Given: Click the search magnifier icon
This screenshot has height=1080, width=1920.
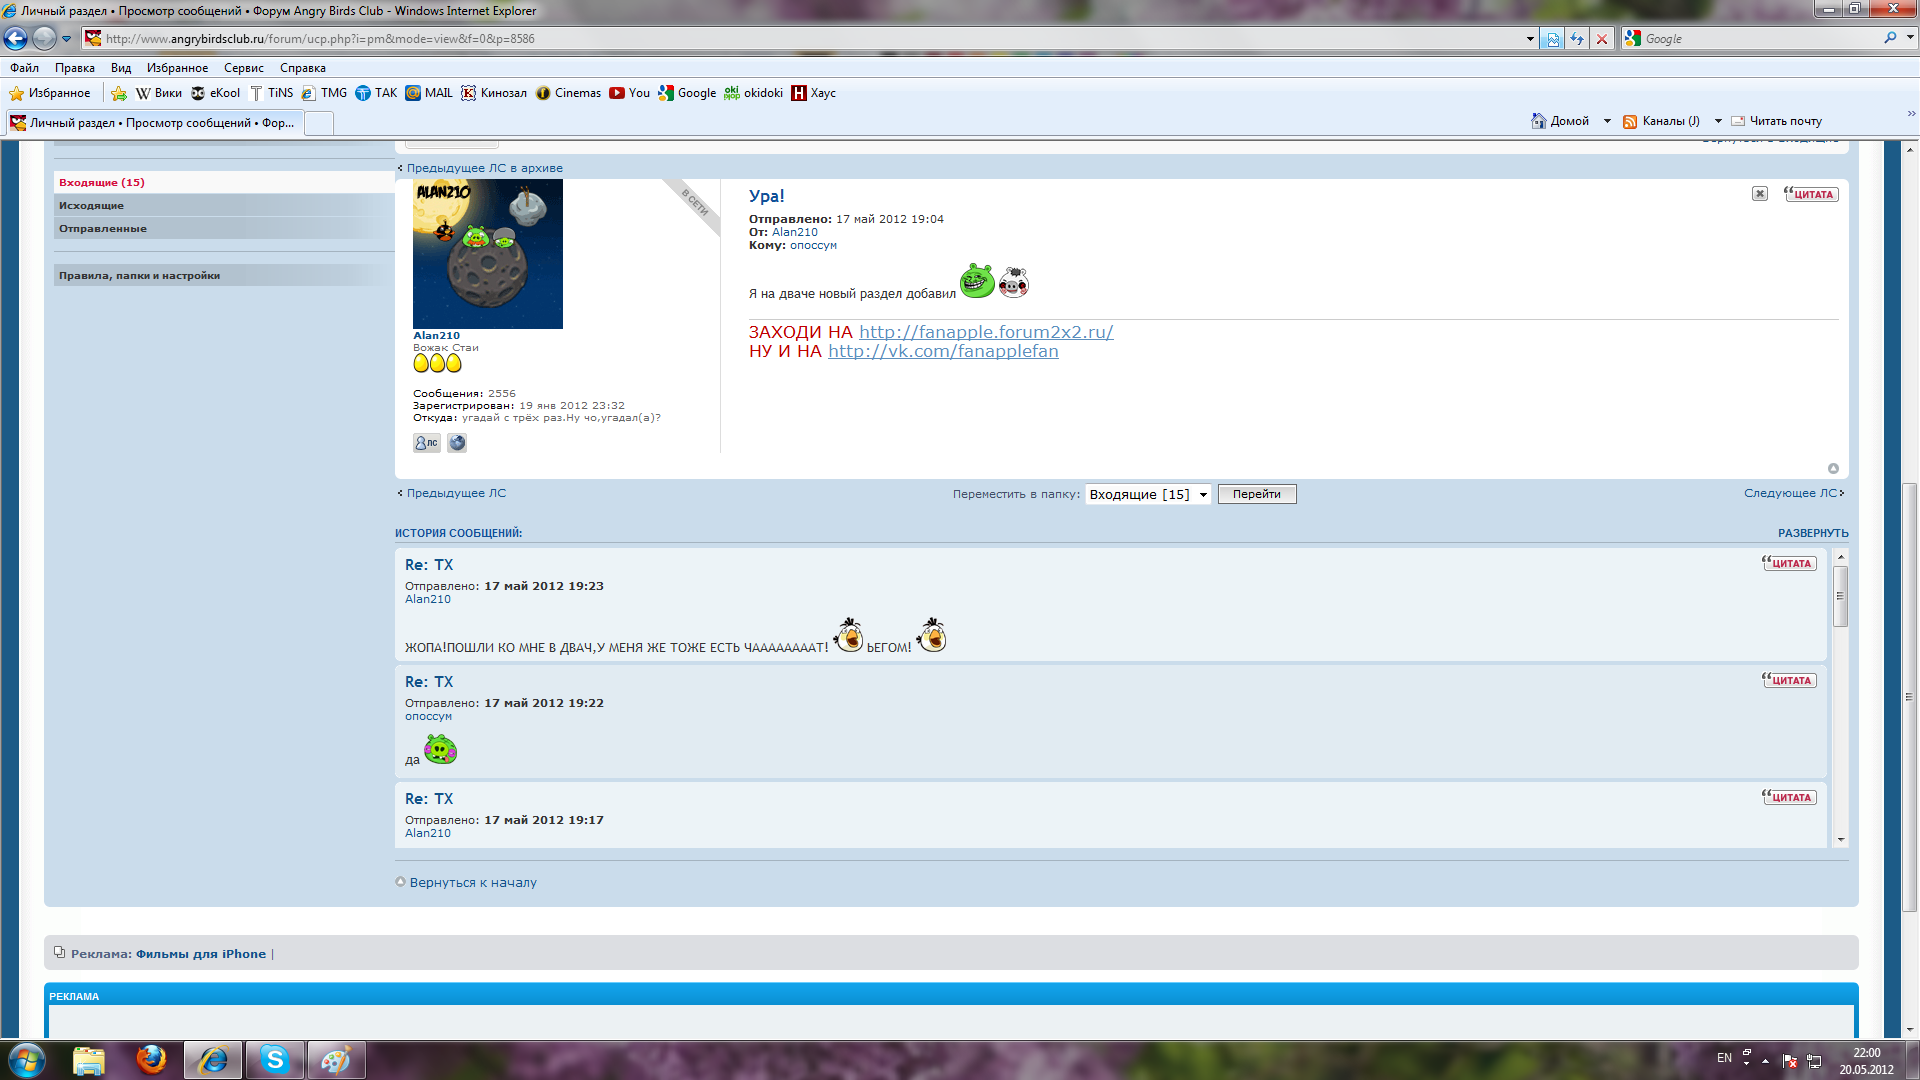Looking at the screenshot, I should (1890, 38).
